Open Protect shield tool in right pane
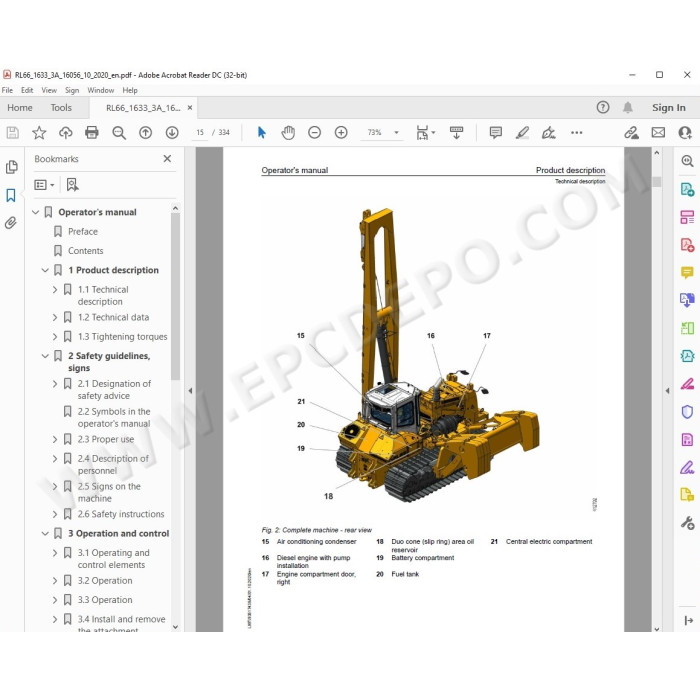The image size is (700, 700). (x=687, y=412)
